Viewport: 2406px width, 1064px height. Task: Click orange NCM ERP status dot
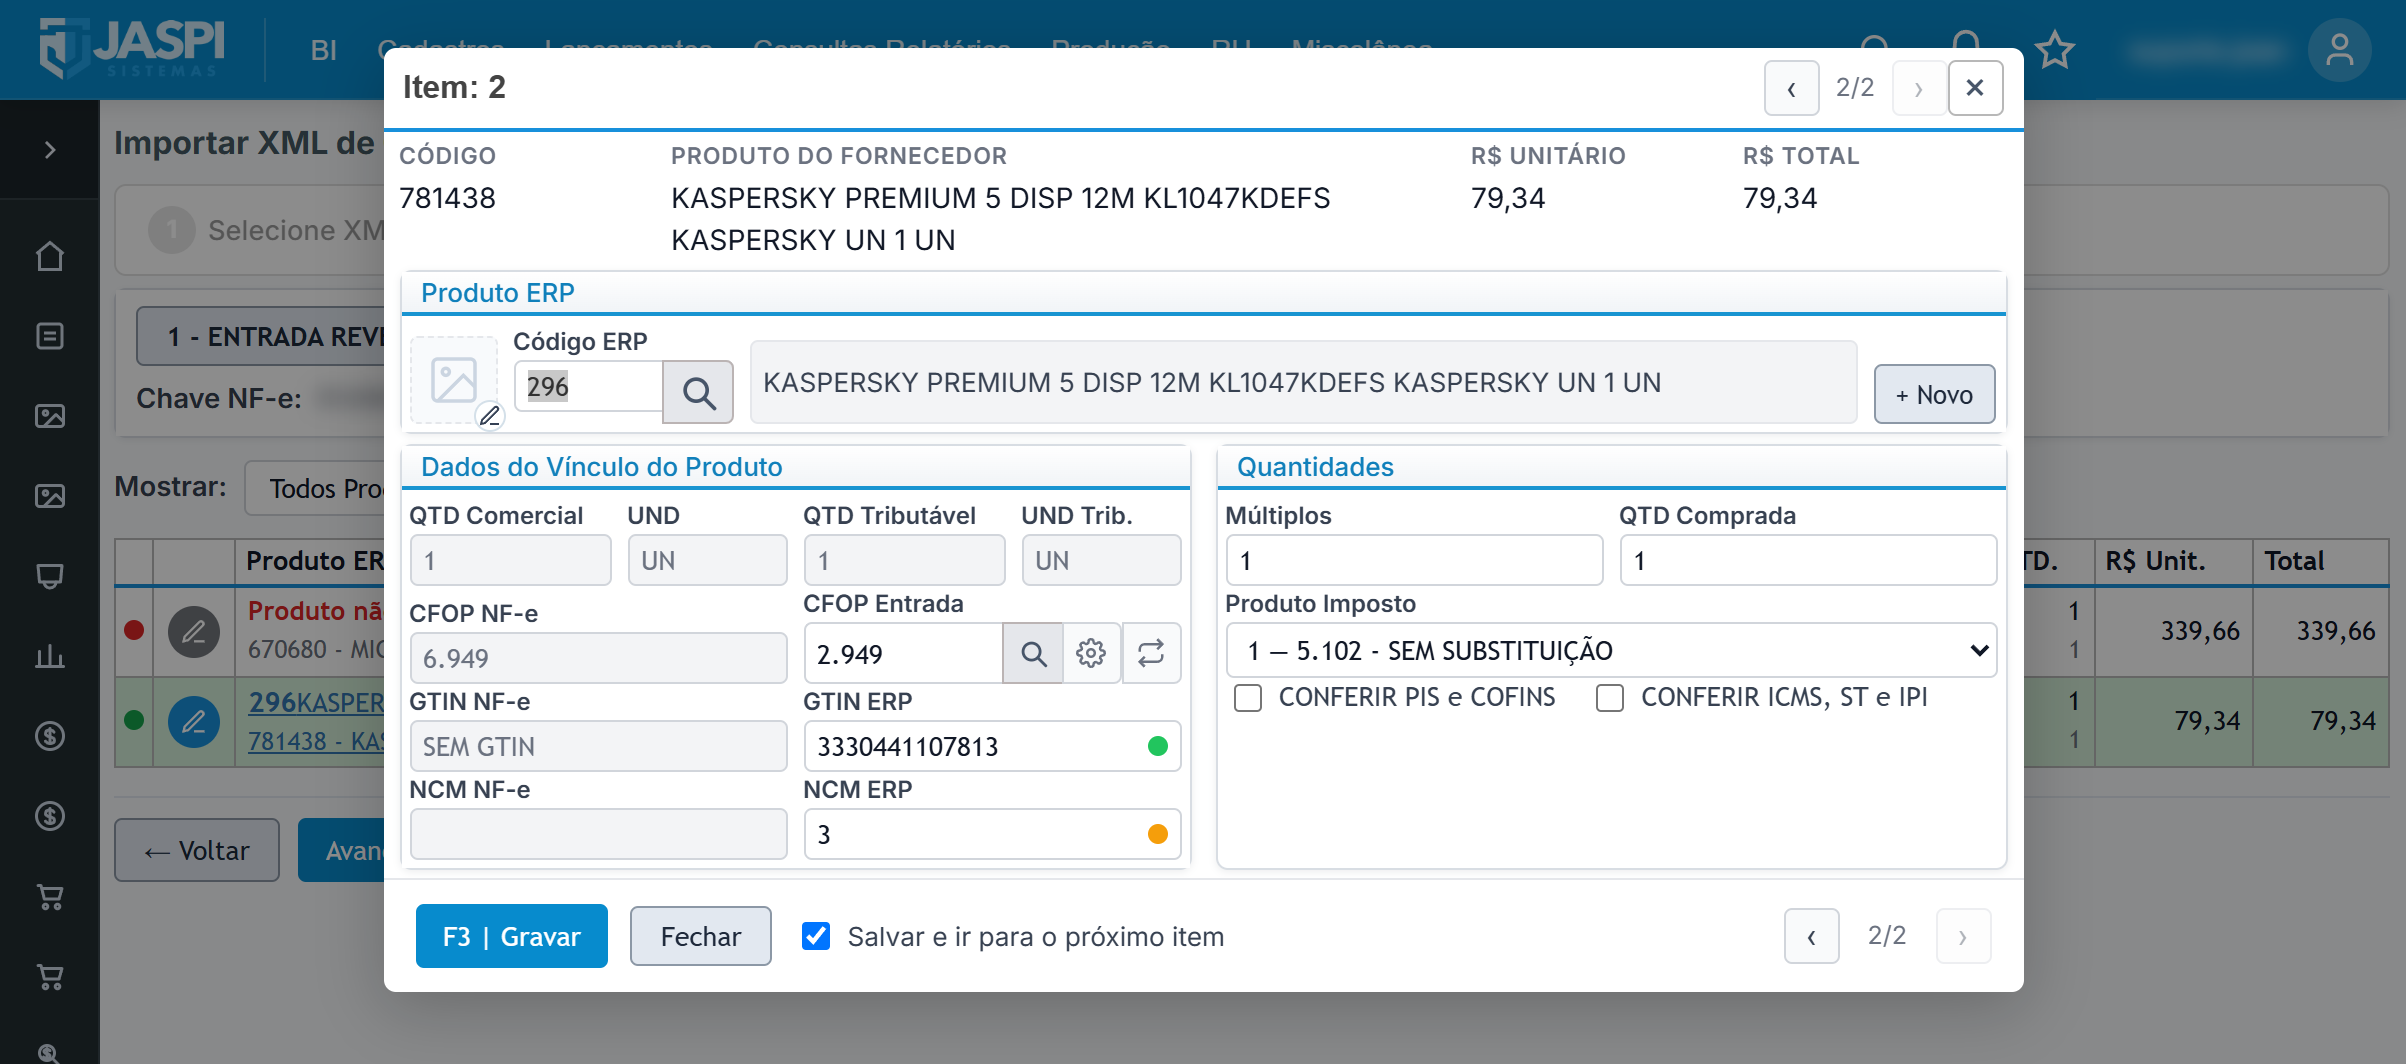1158,834
